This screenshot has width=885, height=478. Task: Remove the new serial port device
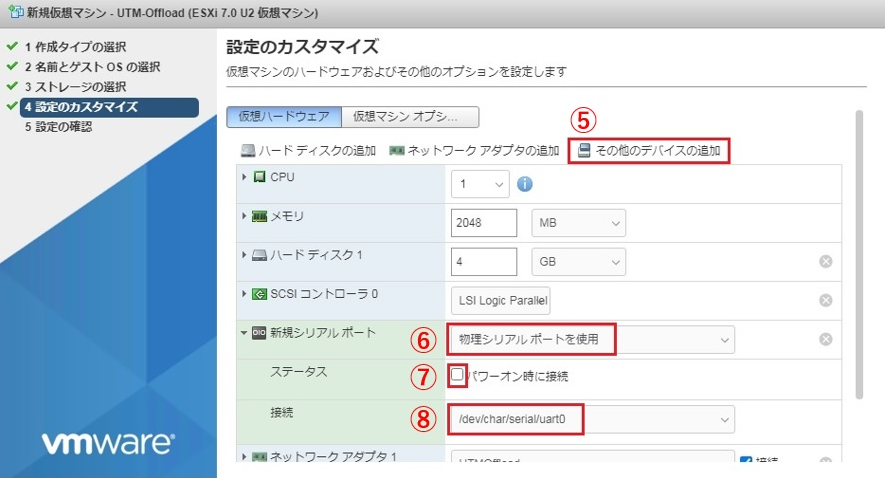(x=826, y=339)
